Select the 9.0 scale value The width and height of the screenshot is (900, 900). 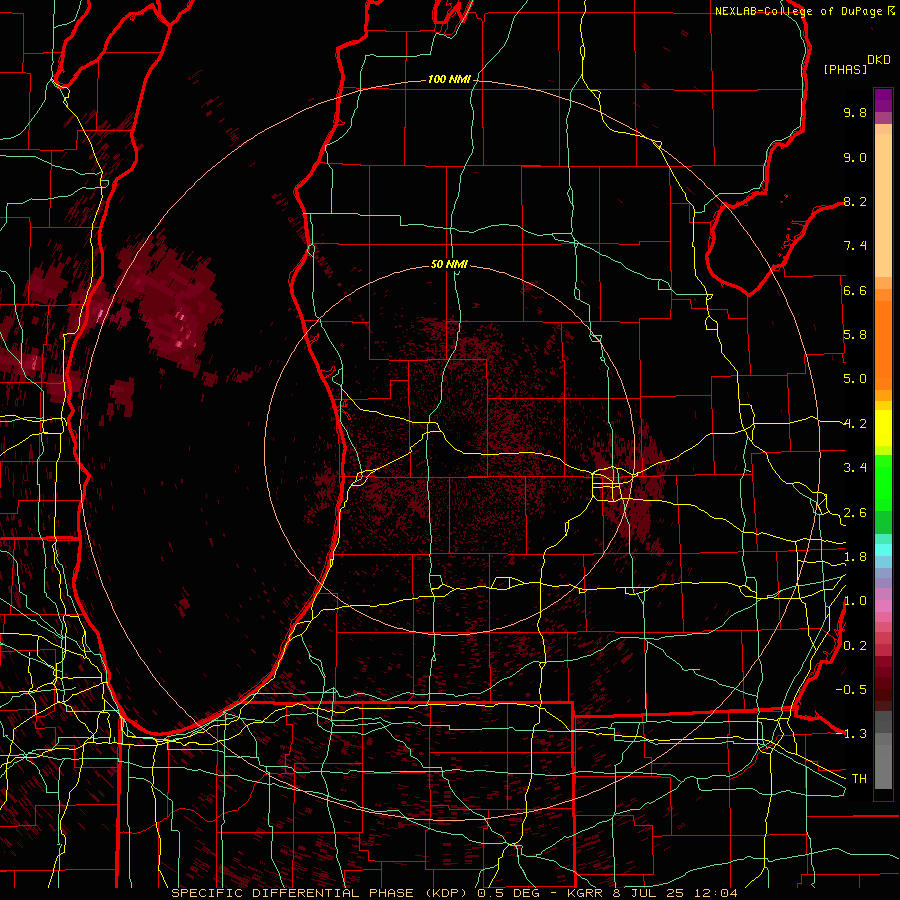tap(855, 157)
